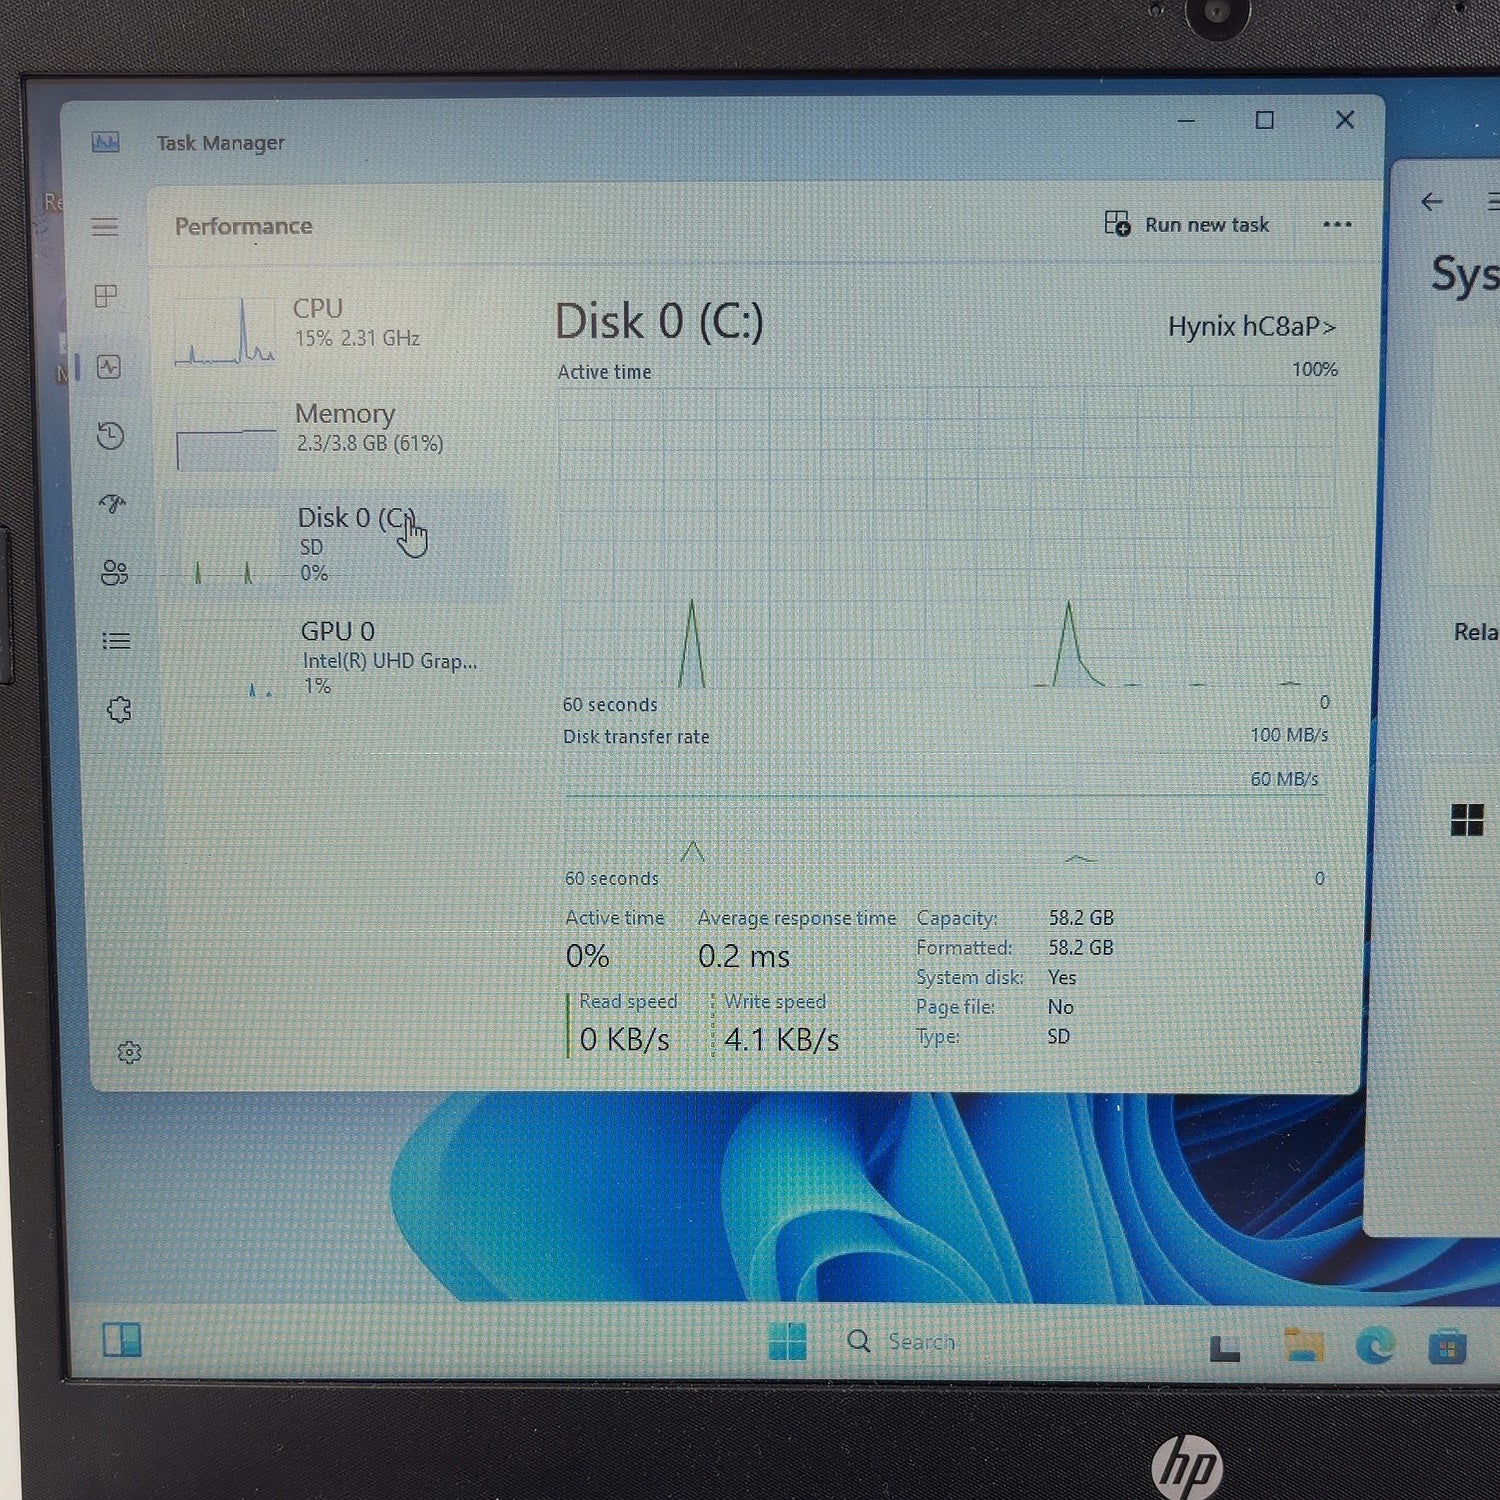The height and width of the screenshot is (1500, 1500).
Task: Open the Startup apps sidebar icon
Action: pyautogui.click(x=113, y=503)
